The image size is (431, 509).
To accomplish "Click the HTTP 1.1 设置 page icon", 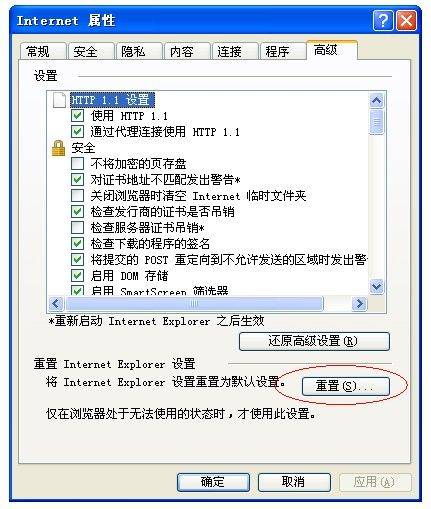I will click(59, 100).
